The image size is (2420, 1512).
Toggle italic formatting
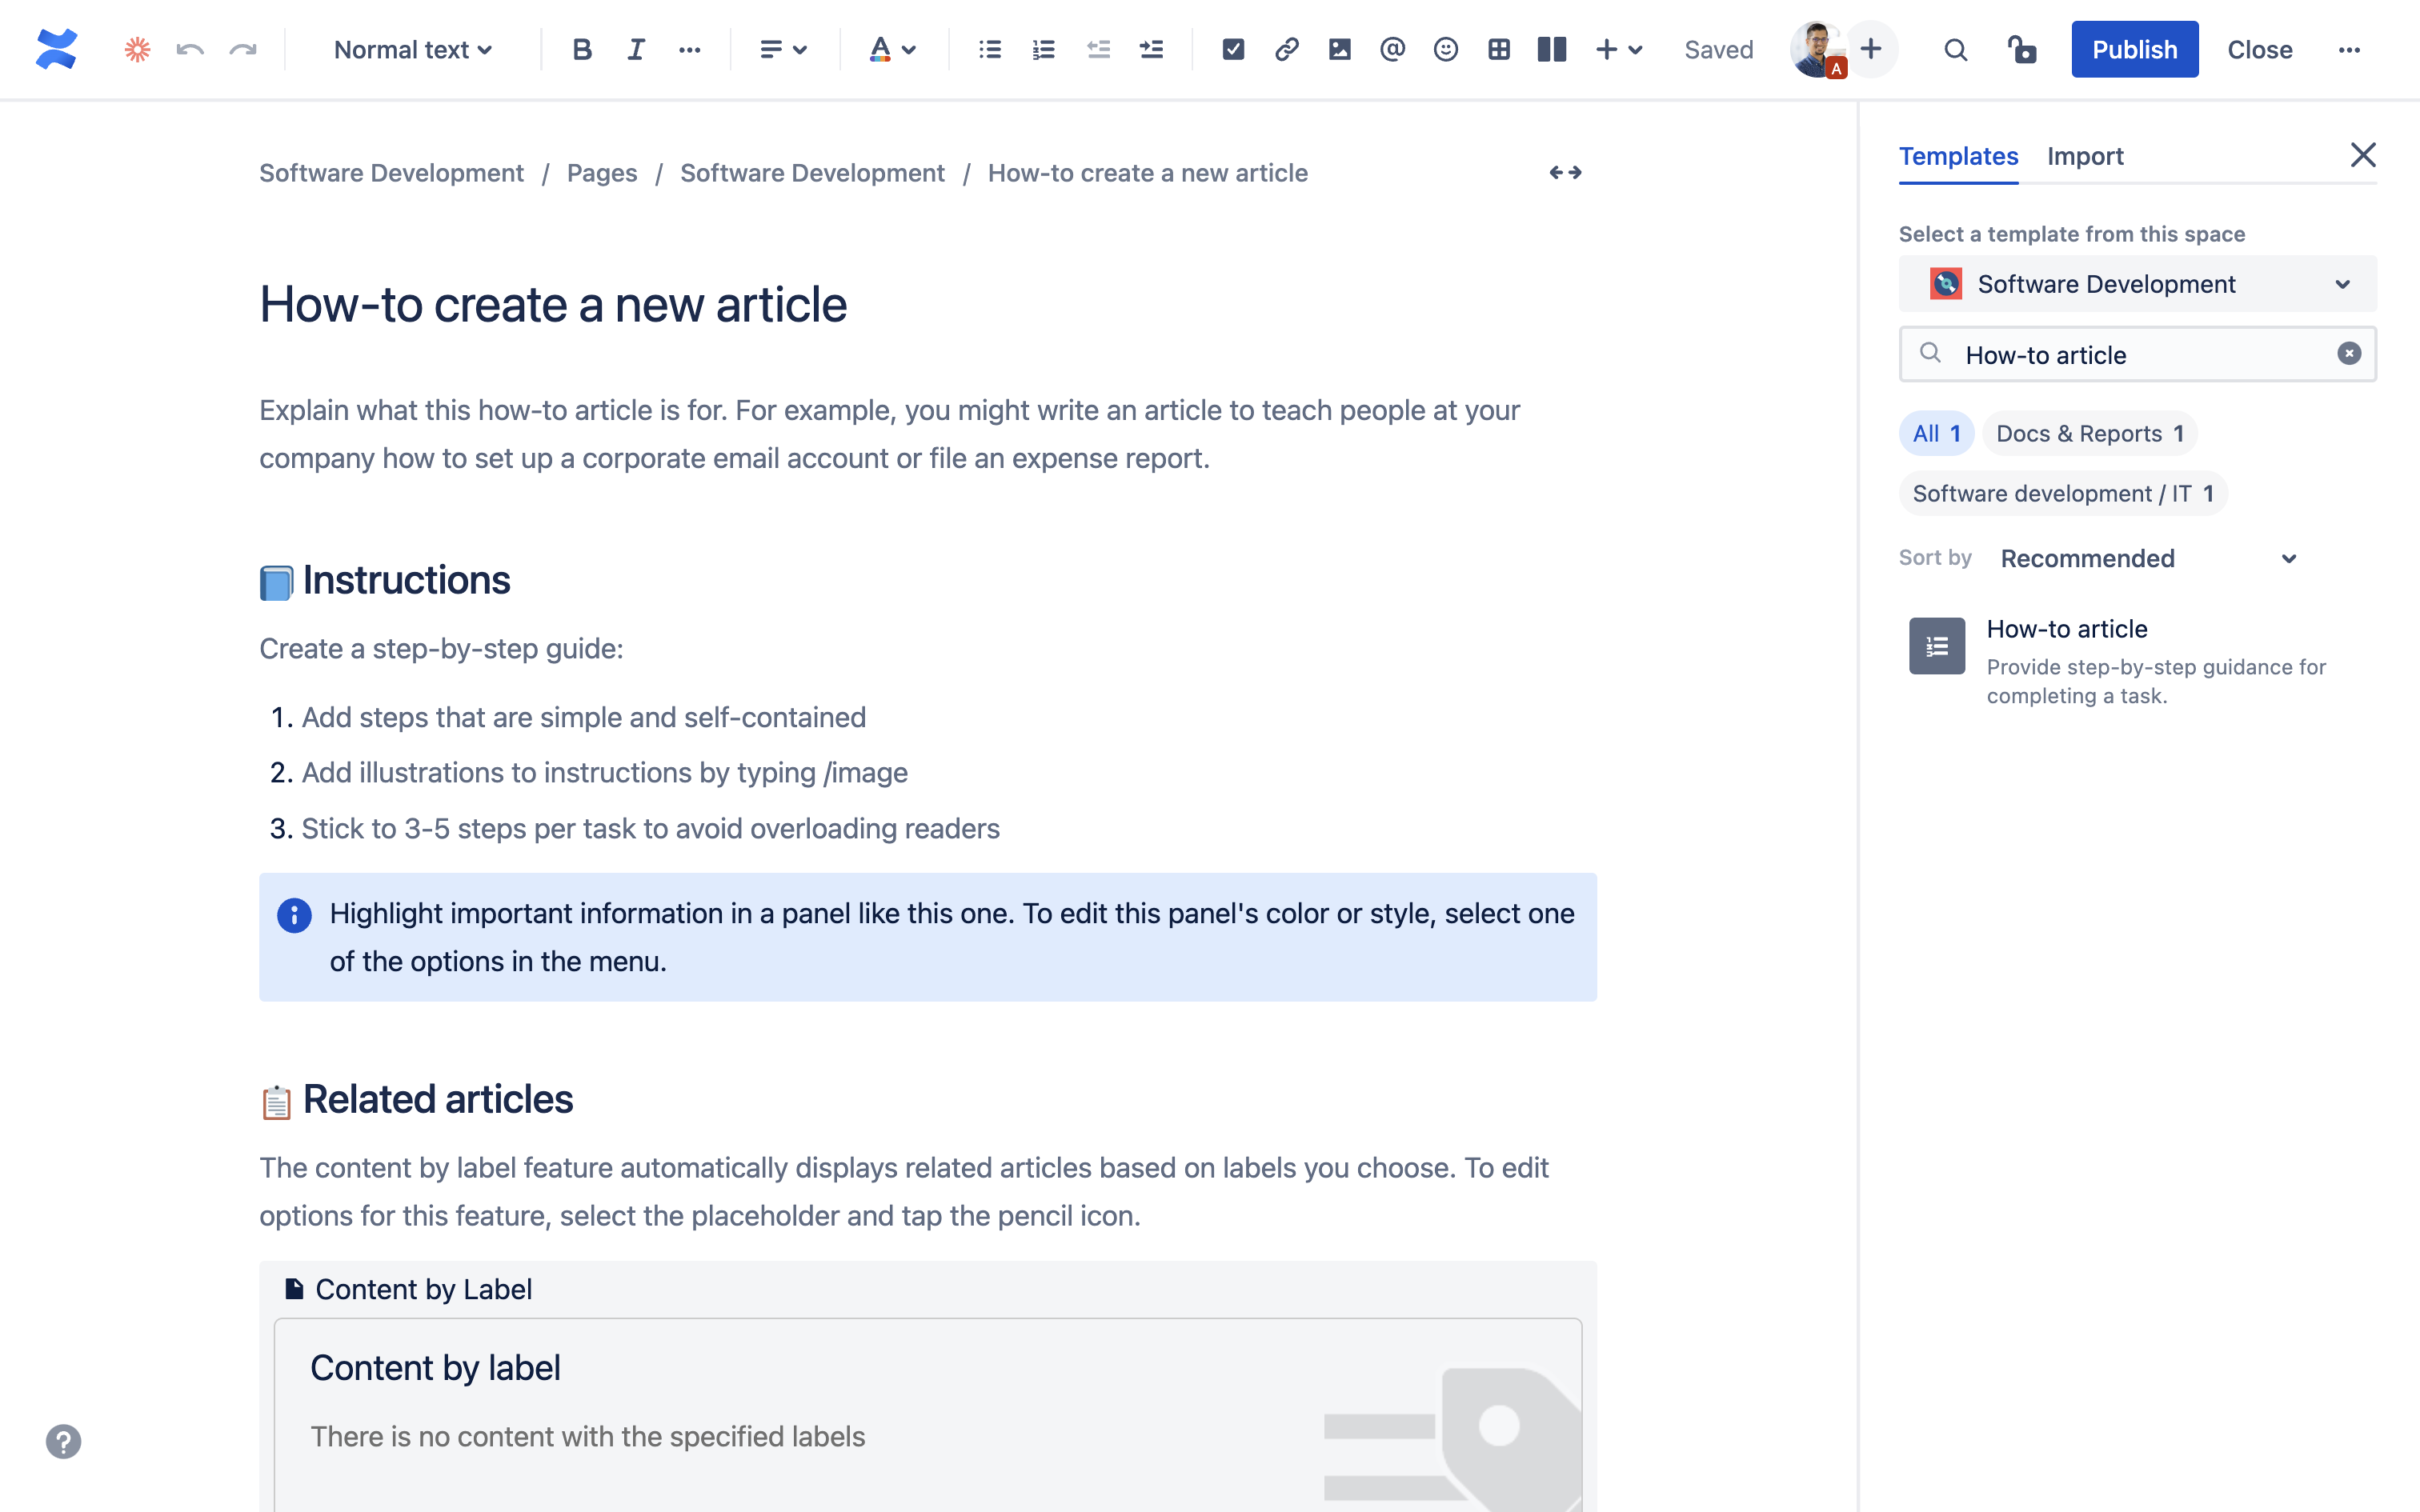click(635, 49)
